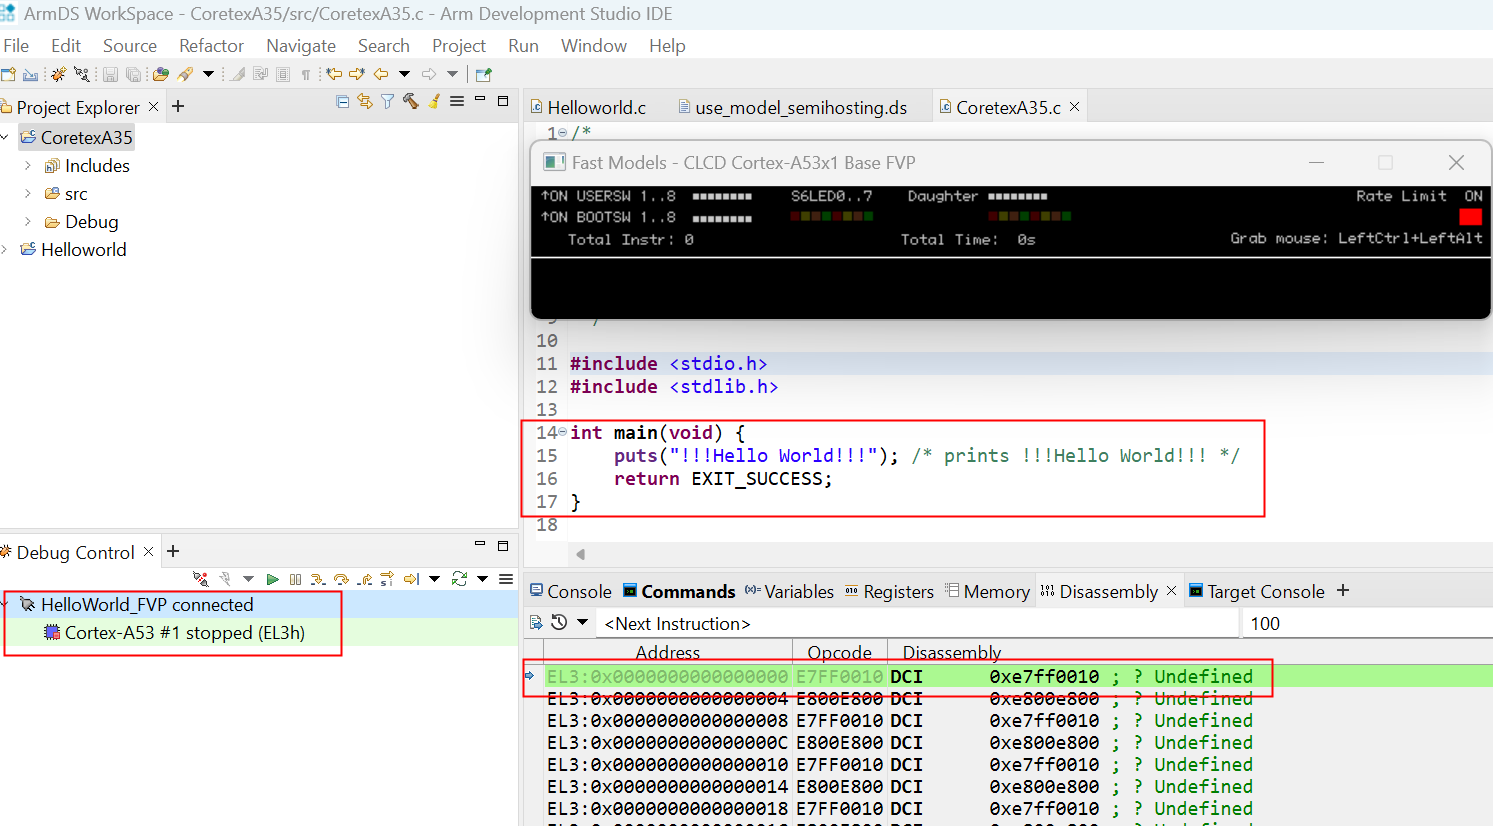Select the Cortex-A53 #1 stopped core entry
The width and height of the screenshot is (1493, 826).
pyautogui.click(x=184, y=633)
